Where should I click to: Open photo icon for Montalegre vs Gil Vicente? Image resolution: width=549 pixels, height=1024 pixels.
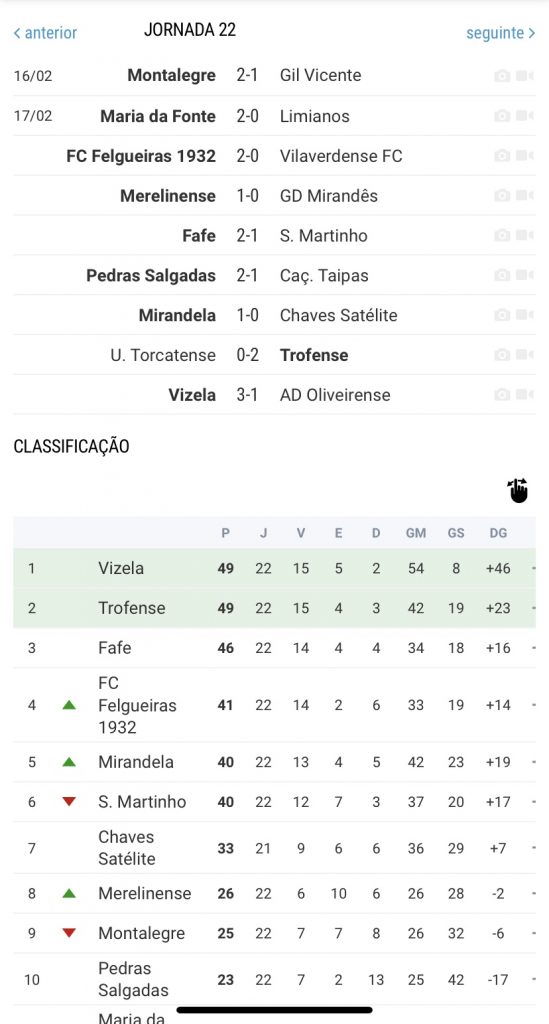501,76
